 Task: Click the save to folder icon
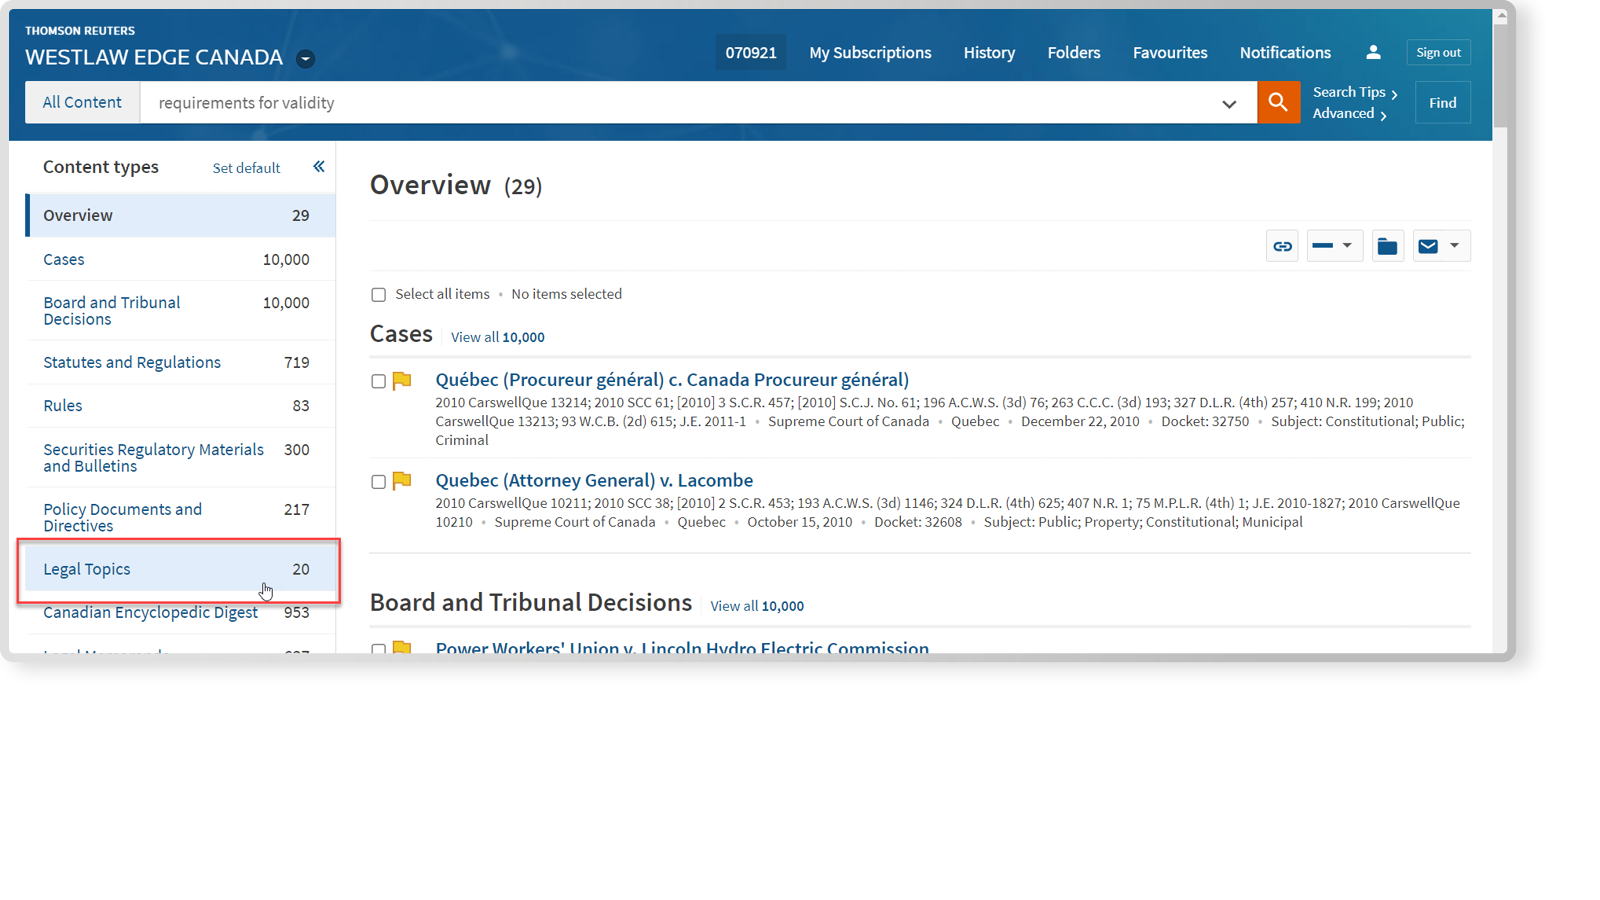(x=1387, y=246)
